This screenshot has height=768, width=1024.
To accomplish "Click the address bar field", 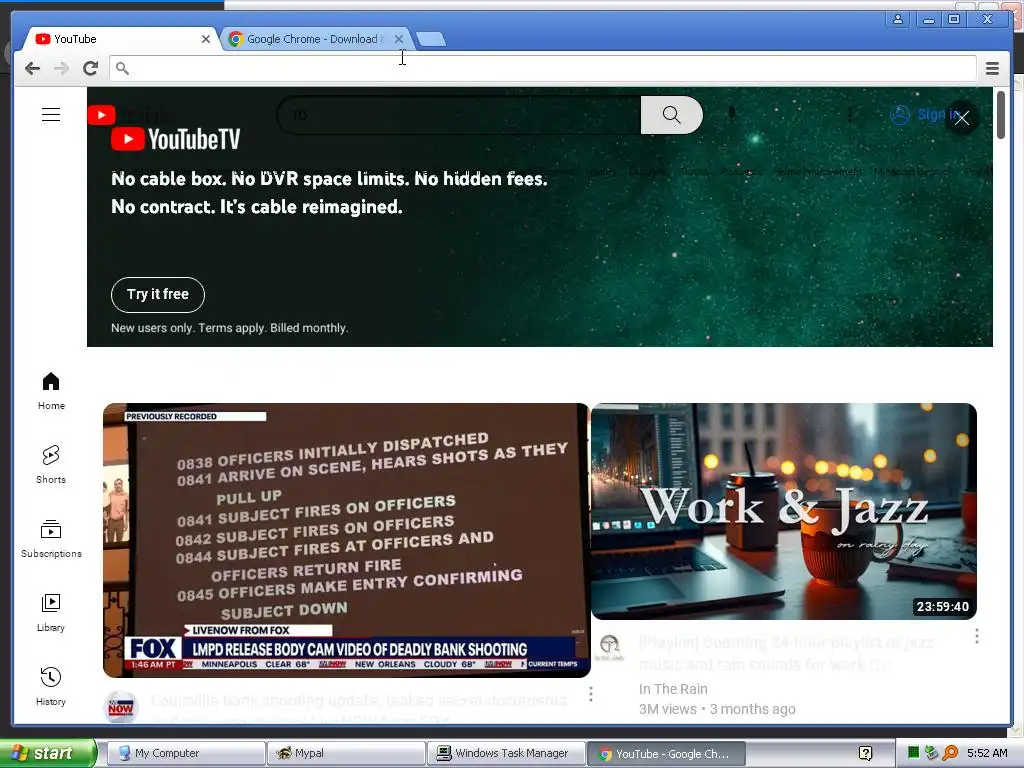I will click(x=543, y=68).
